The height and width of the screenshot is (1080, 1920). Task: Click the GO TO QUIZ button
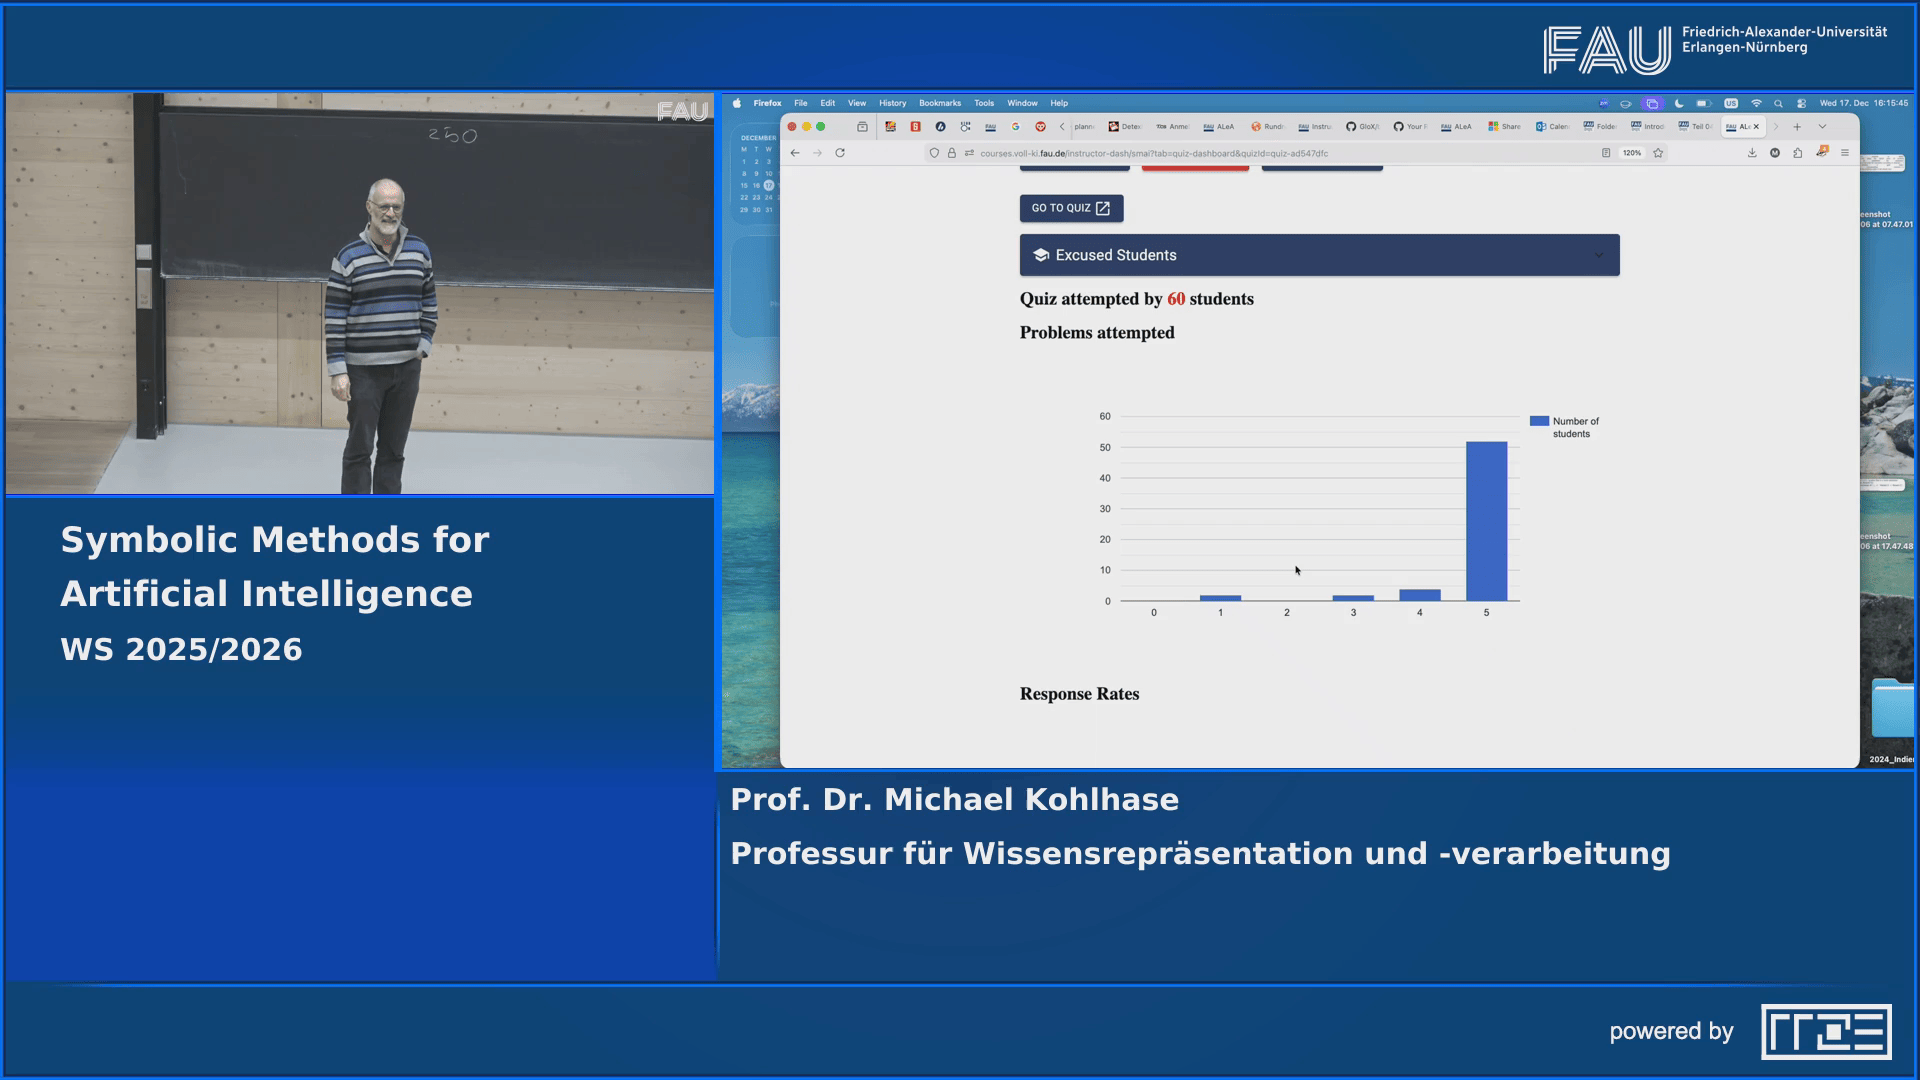tap(1070, 208)
